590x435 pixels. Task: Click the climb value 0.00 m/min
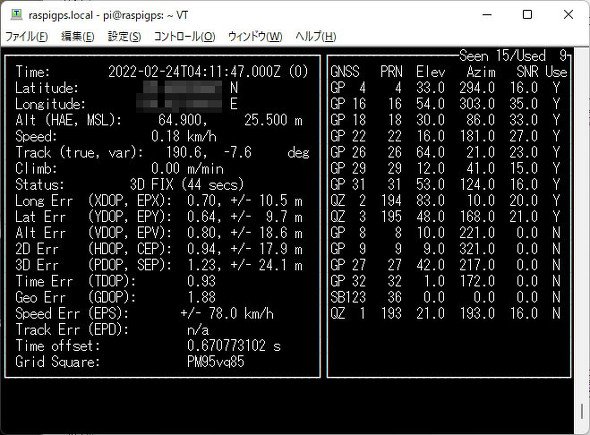[187, 169]
